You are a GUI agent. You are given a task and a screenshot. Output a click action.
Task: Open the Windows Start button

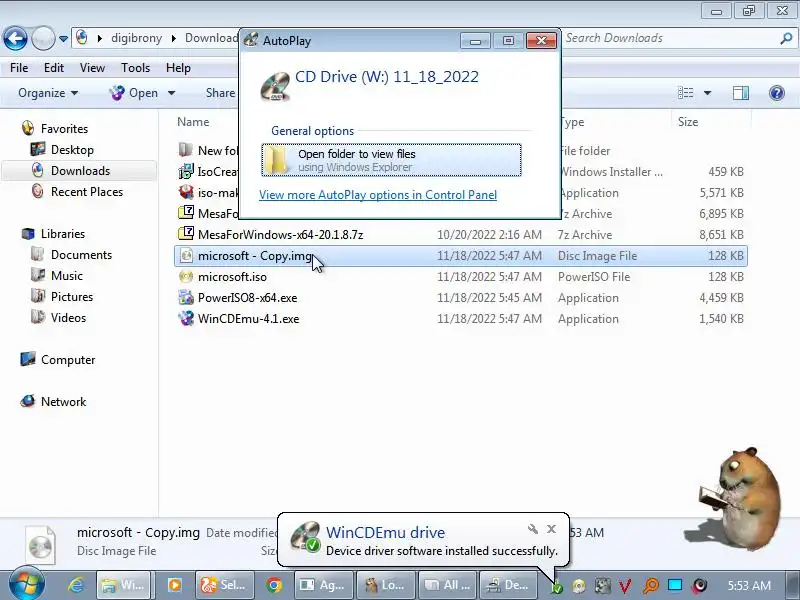coord(27,584)
